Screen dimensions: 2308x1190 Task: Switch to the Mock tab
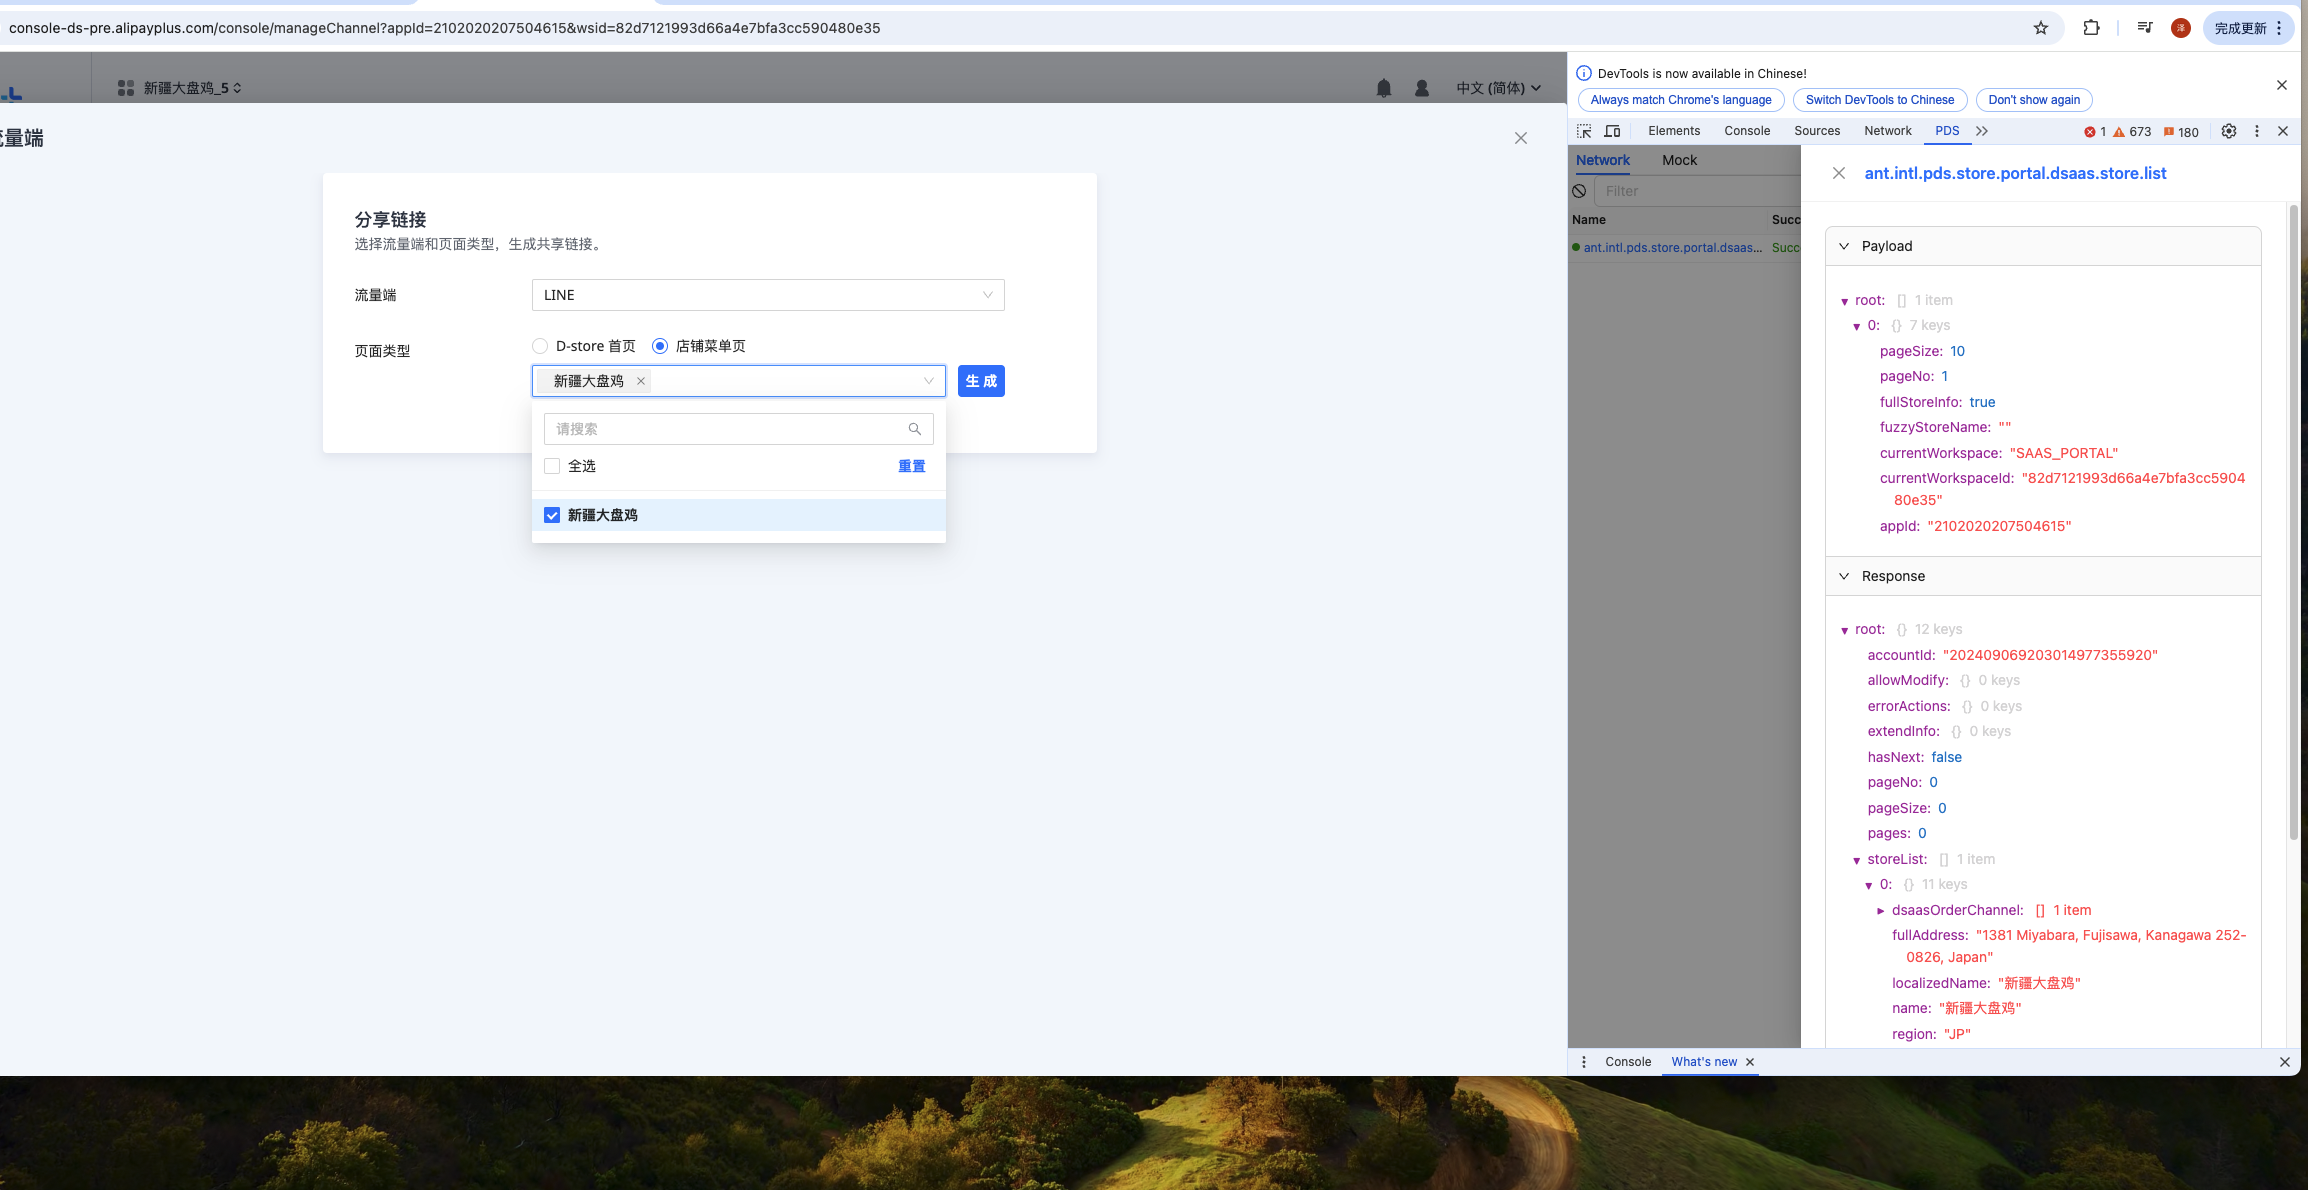click(1679, 160)
